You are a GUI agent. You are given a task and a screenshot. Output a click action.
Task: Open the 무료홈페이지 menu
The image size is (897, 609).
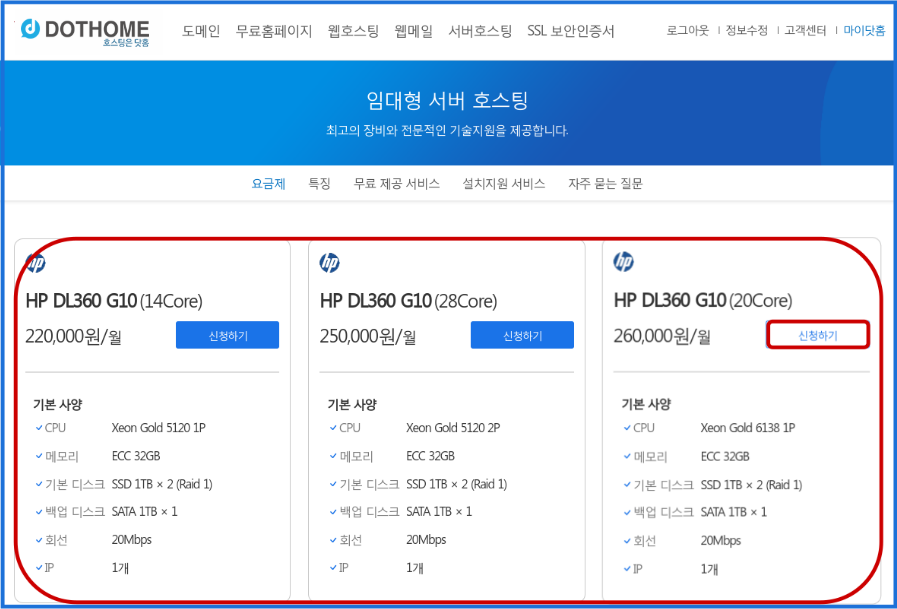(x=274, y=31)
